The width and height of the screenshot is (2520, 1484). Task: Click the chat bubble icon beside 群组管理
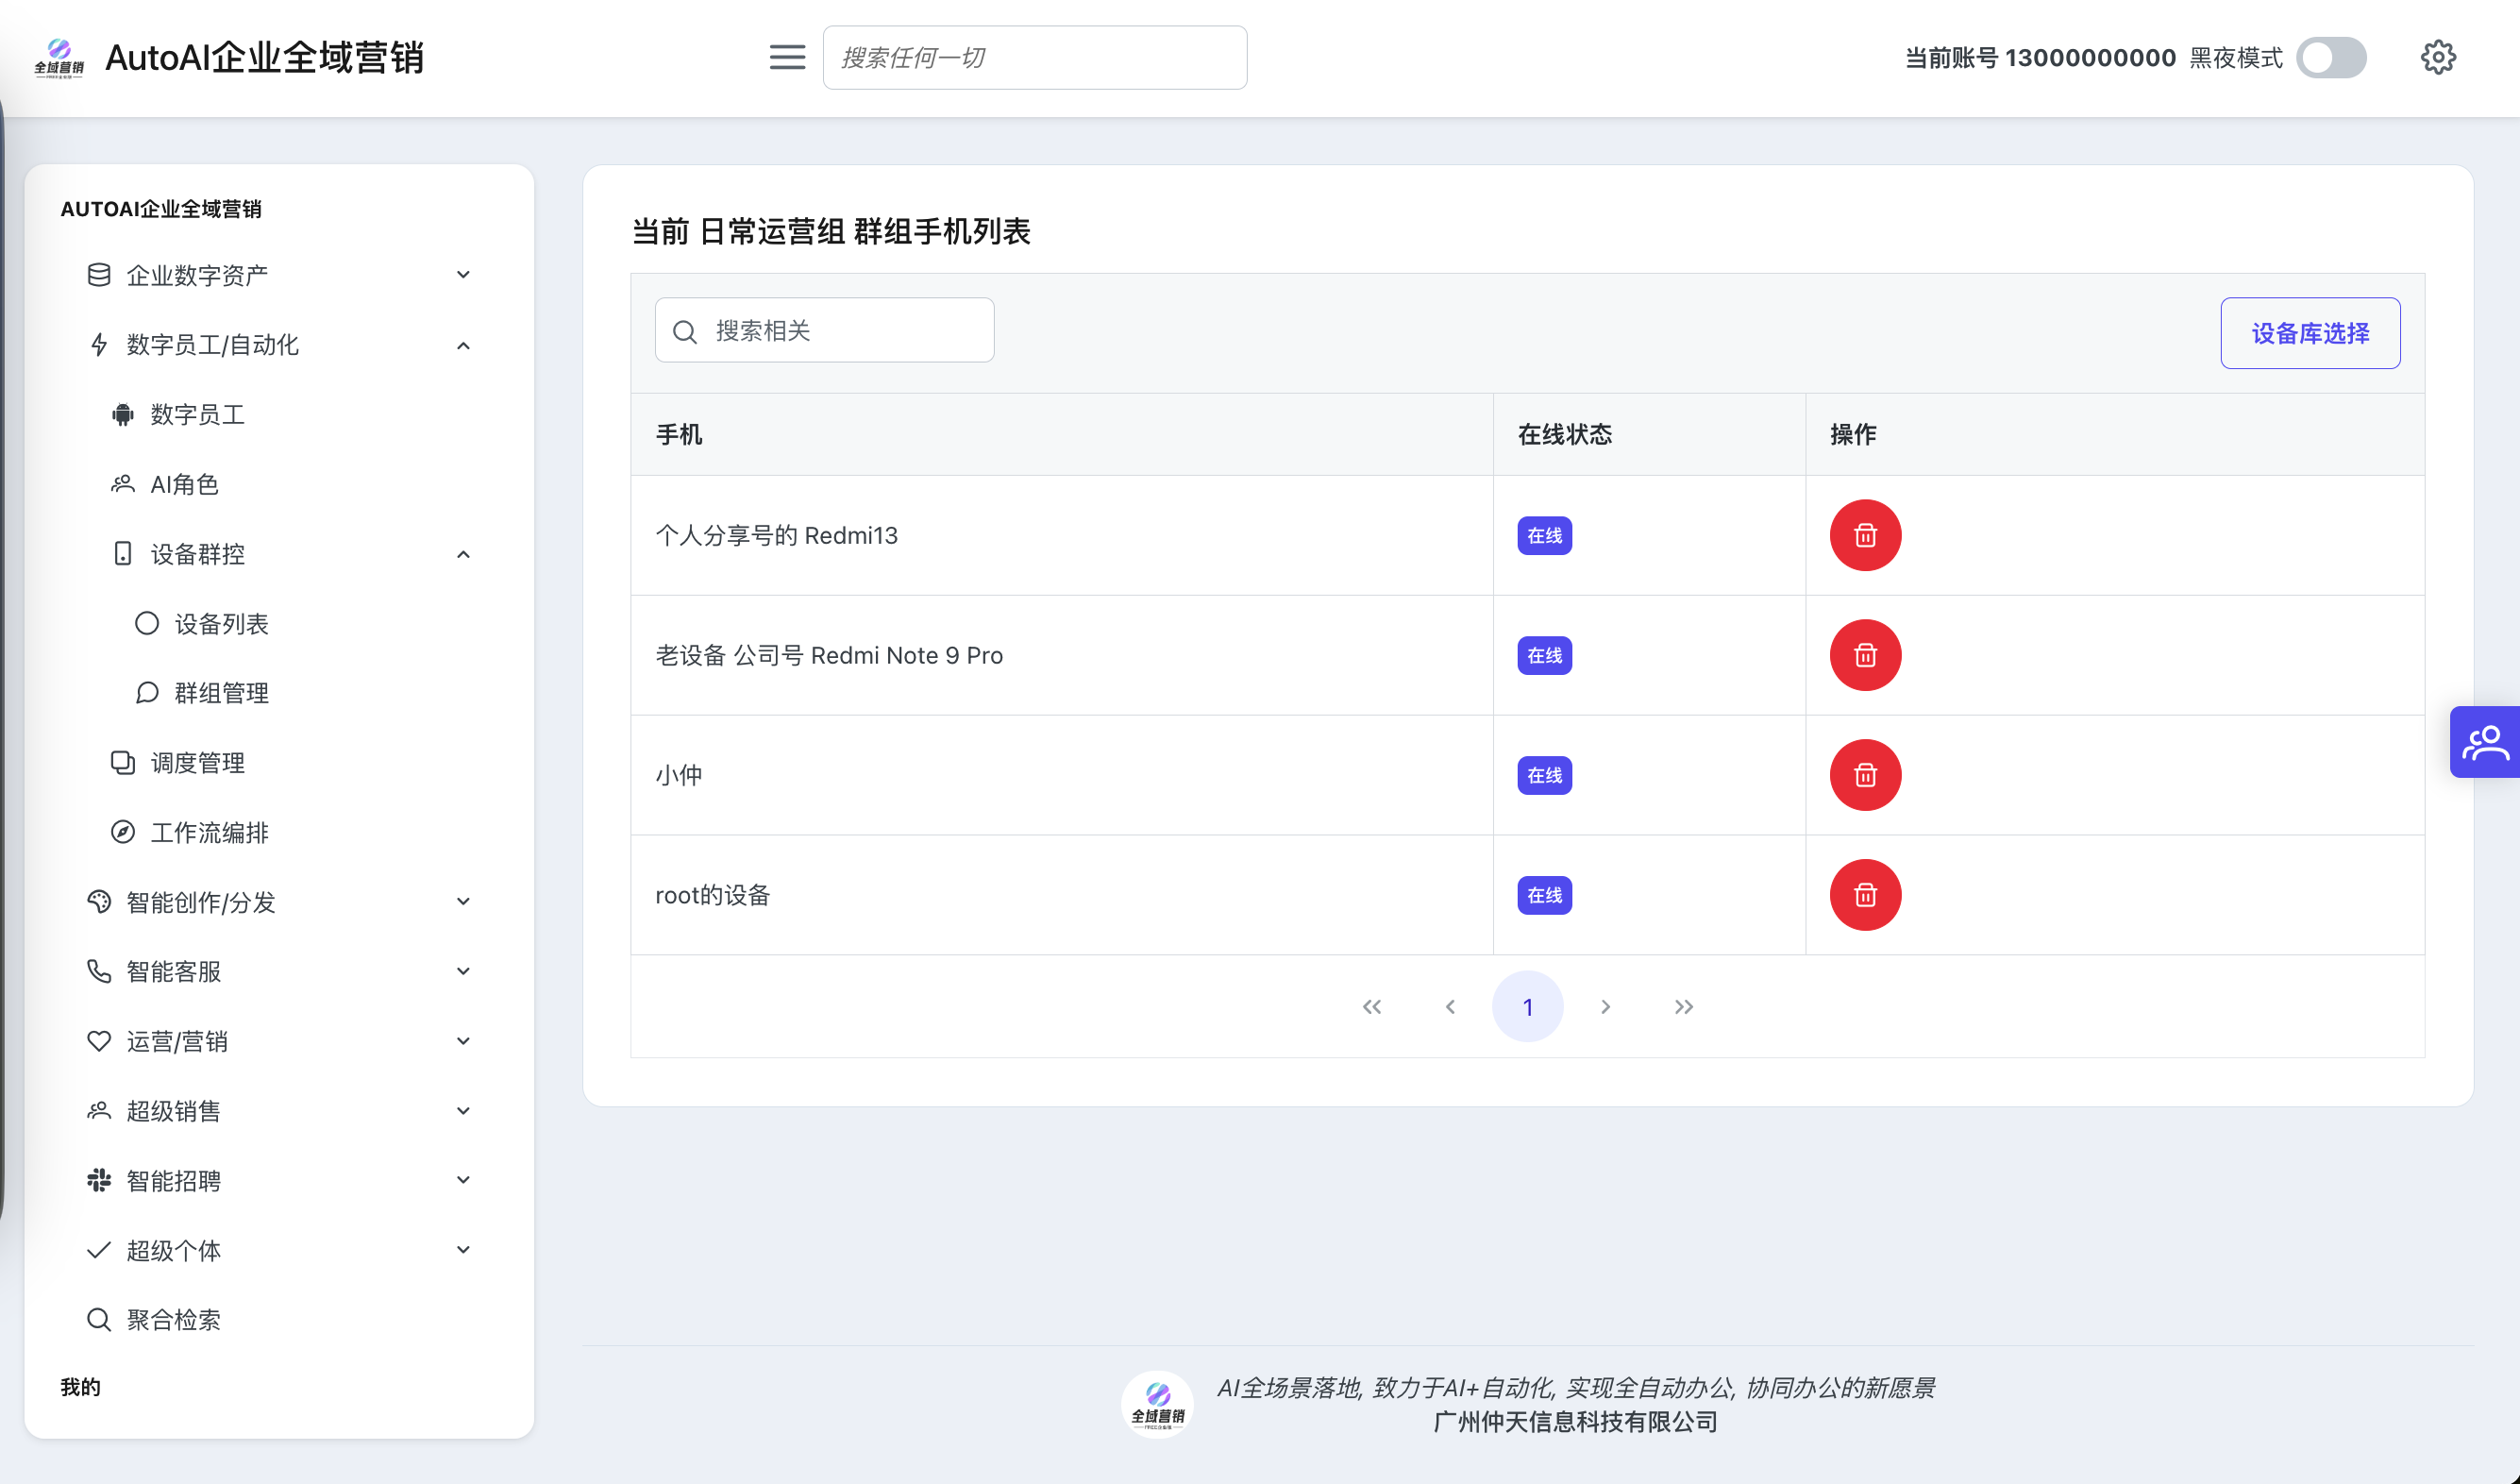(146, 693)
